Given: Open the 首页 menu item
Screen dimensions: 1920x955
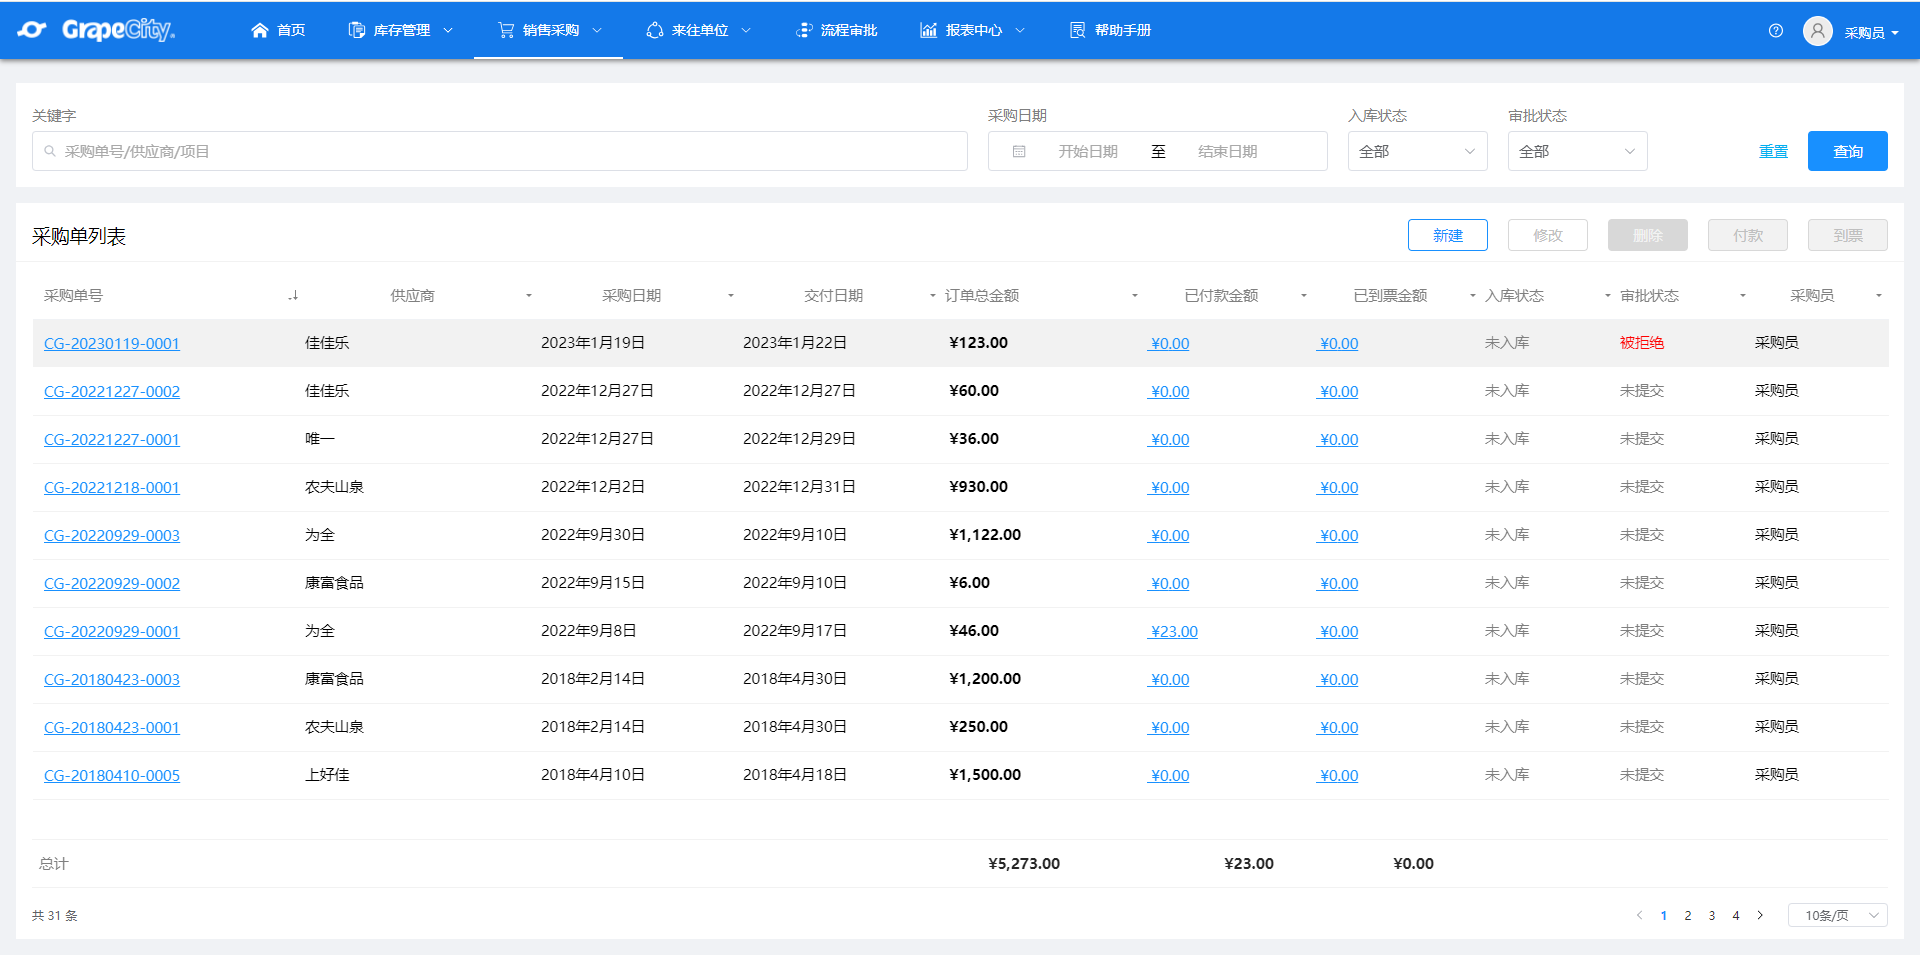Looking at the screenshot, I should tap(278, 30).
